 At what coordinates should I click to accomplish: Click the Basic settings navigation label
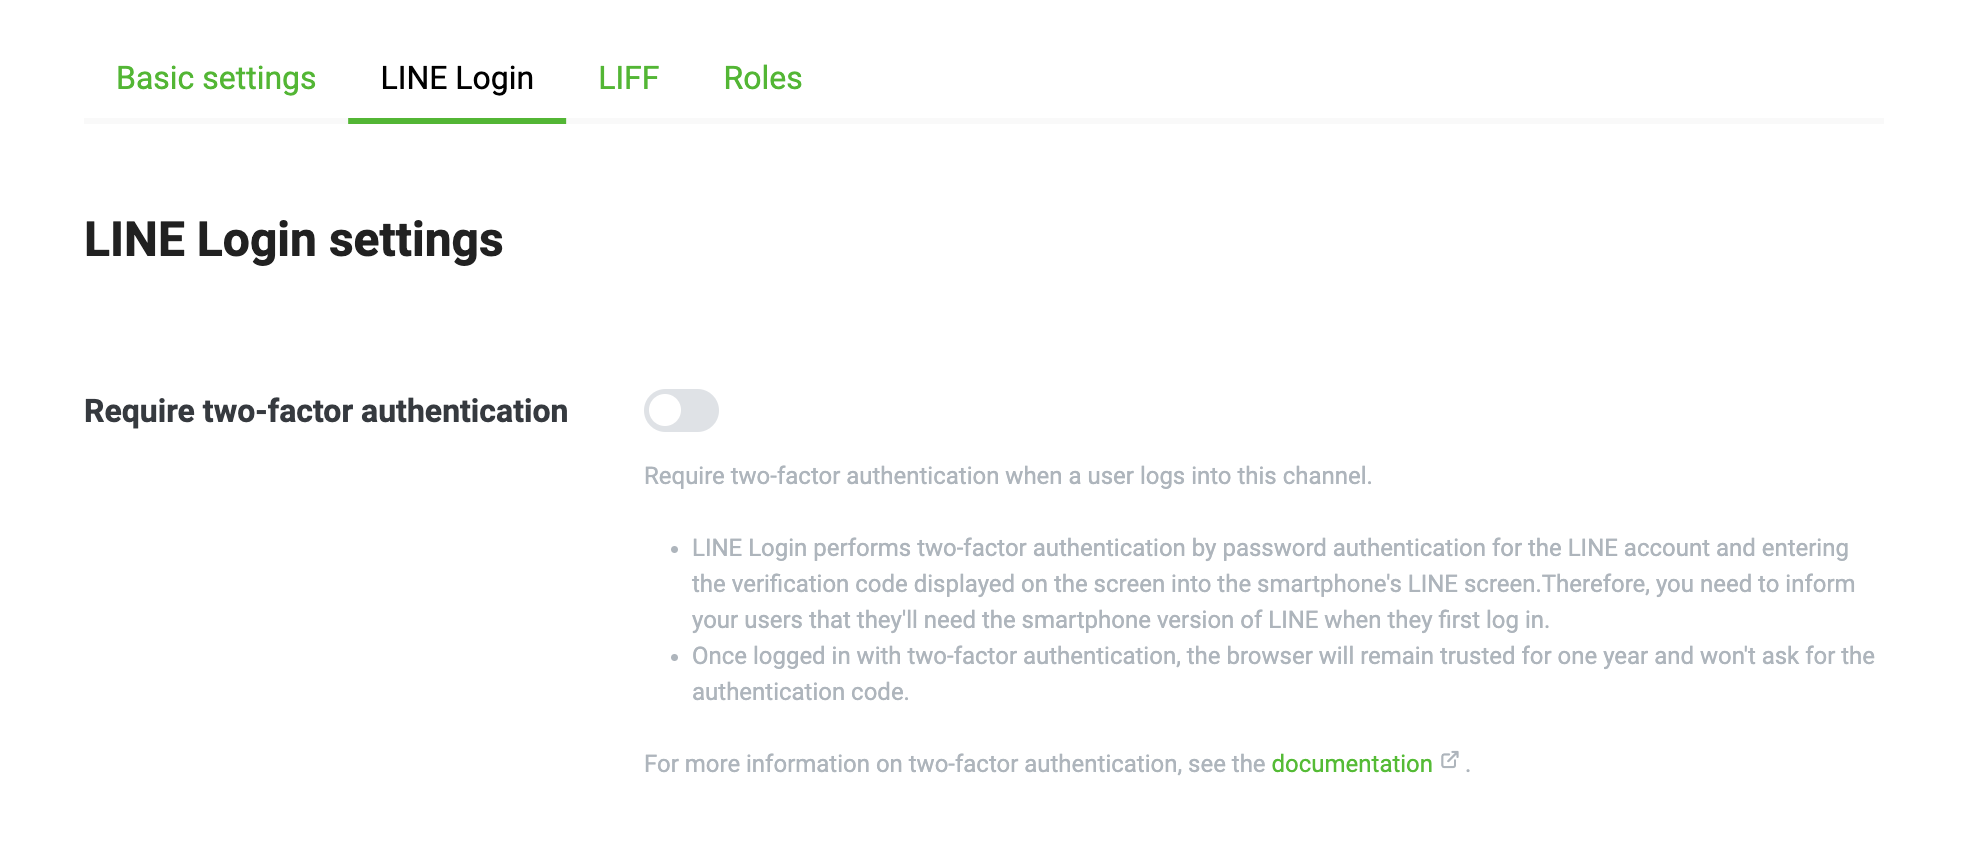point(215,78)
